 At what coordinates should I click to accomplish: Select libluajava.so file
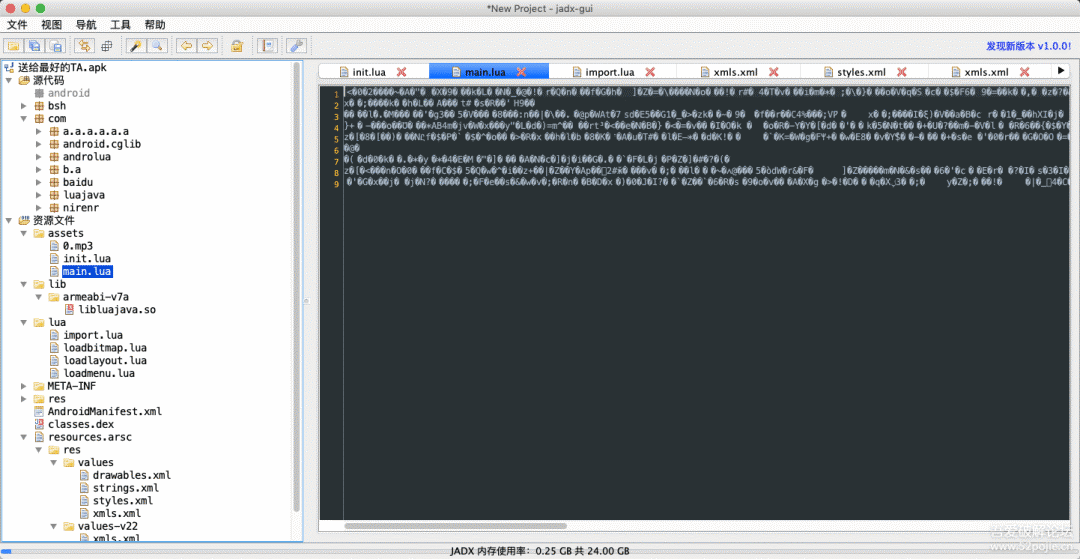point(117,310)
